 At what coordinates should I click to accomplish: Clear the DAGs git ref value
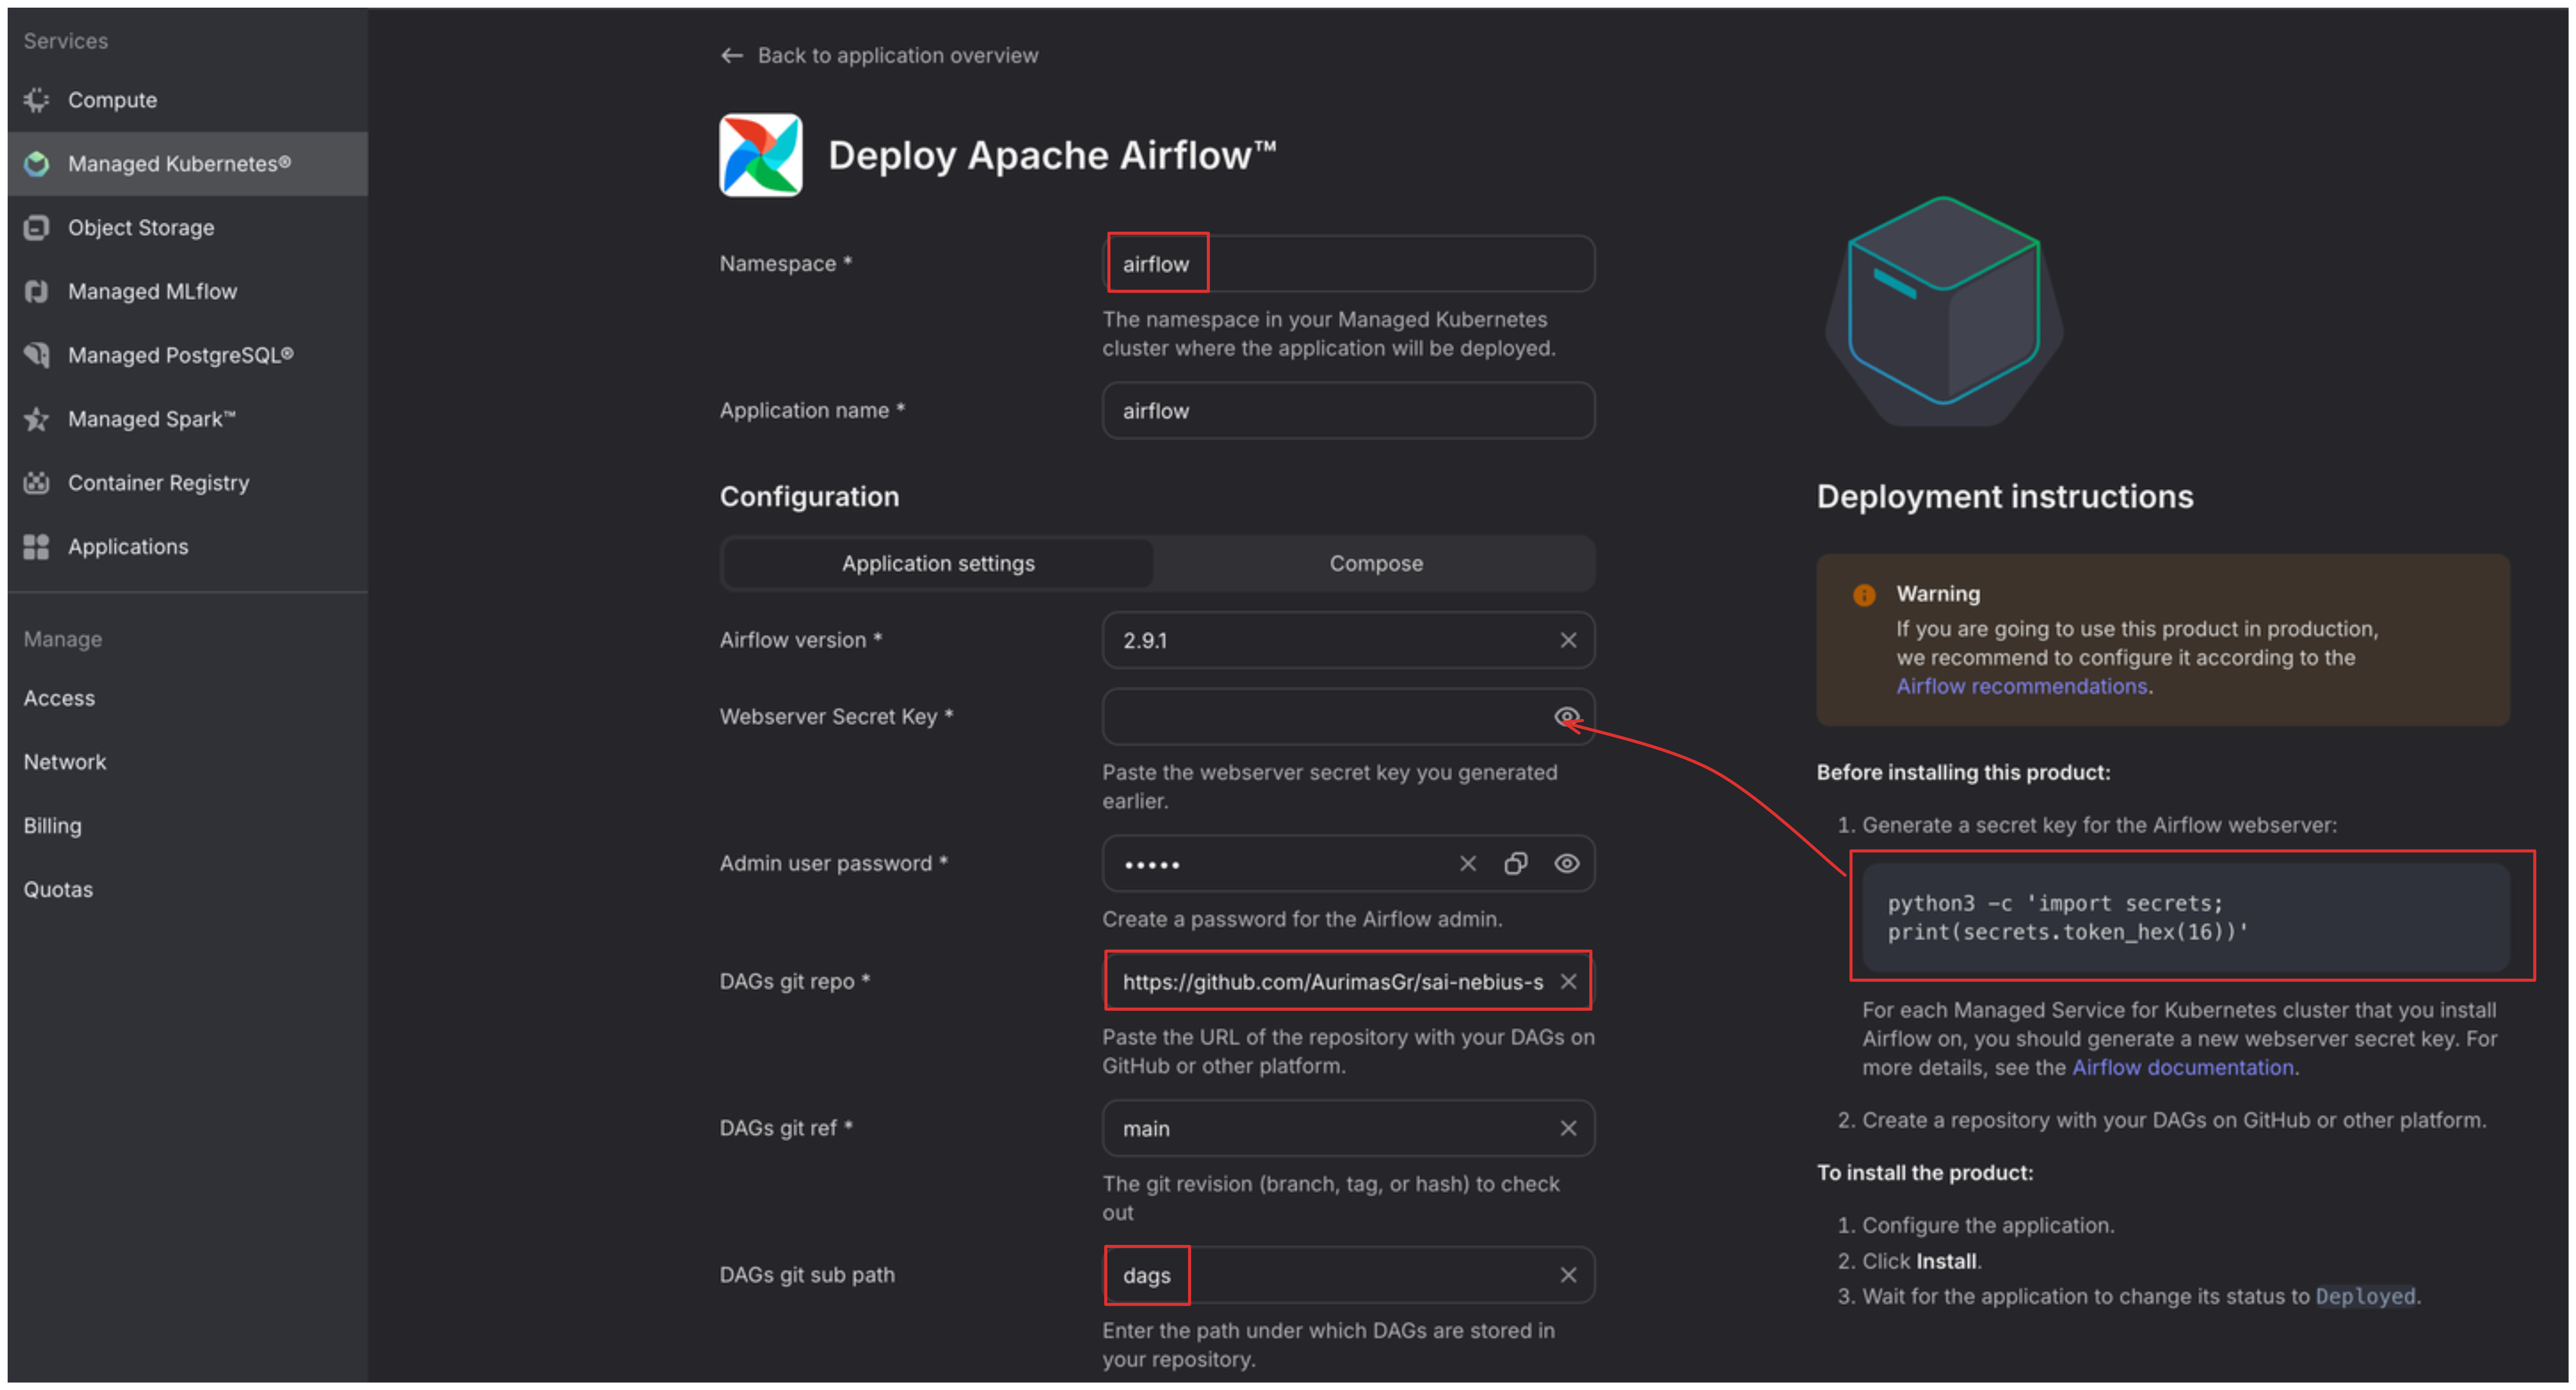[x=1568, y=1129]
